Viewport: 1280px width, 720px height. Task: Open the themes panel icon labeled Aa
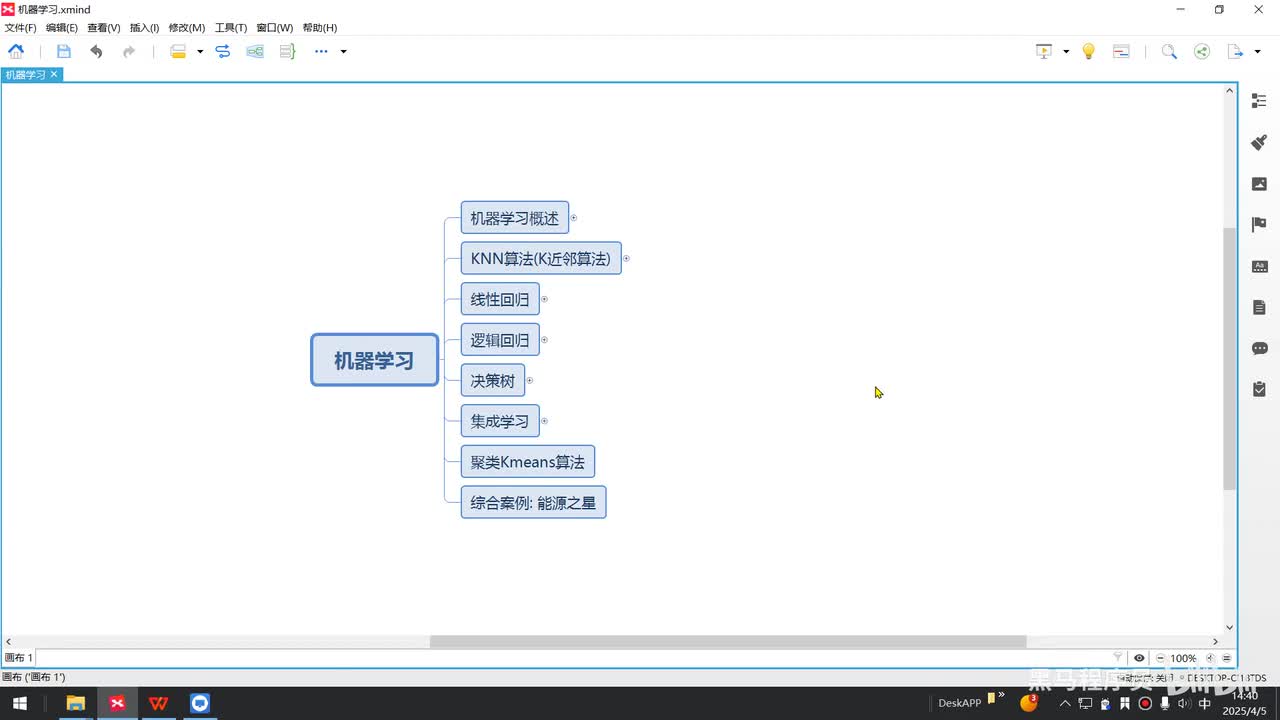[x=1259, y=266]
